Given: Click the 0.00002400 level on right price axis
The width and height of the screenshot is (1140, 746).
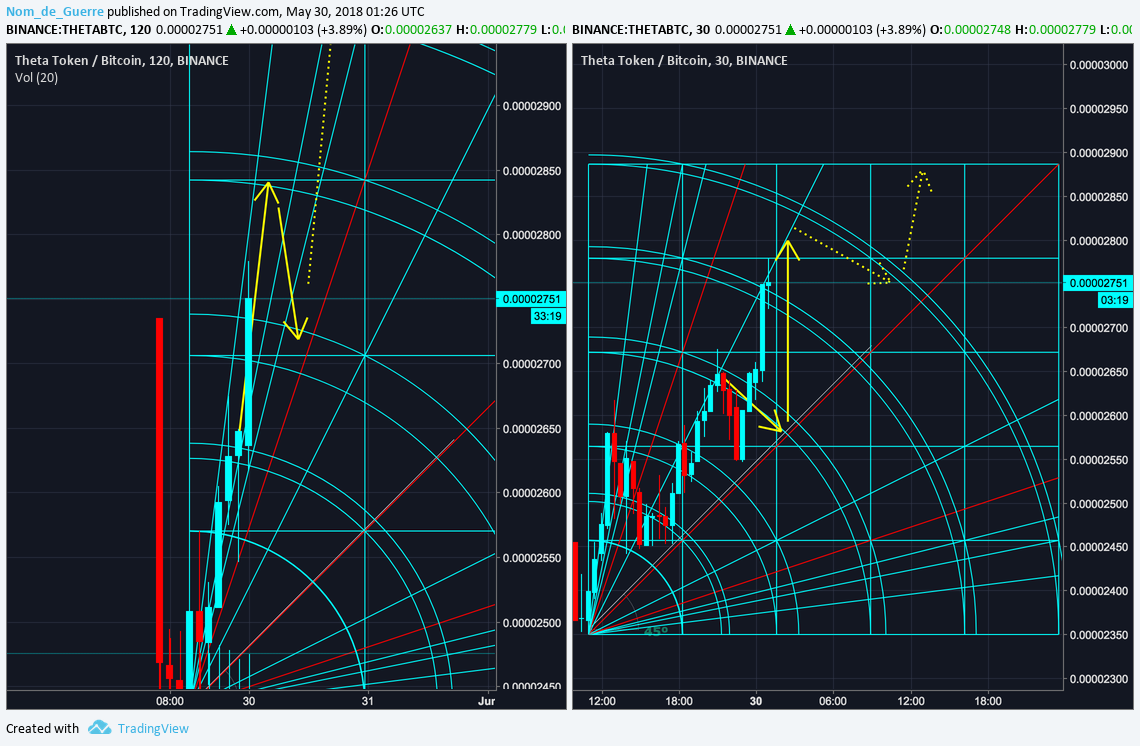Looking at the screenshot, I should 1099,591.
